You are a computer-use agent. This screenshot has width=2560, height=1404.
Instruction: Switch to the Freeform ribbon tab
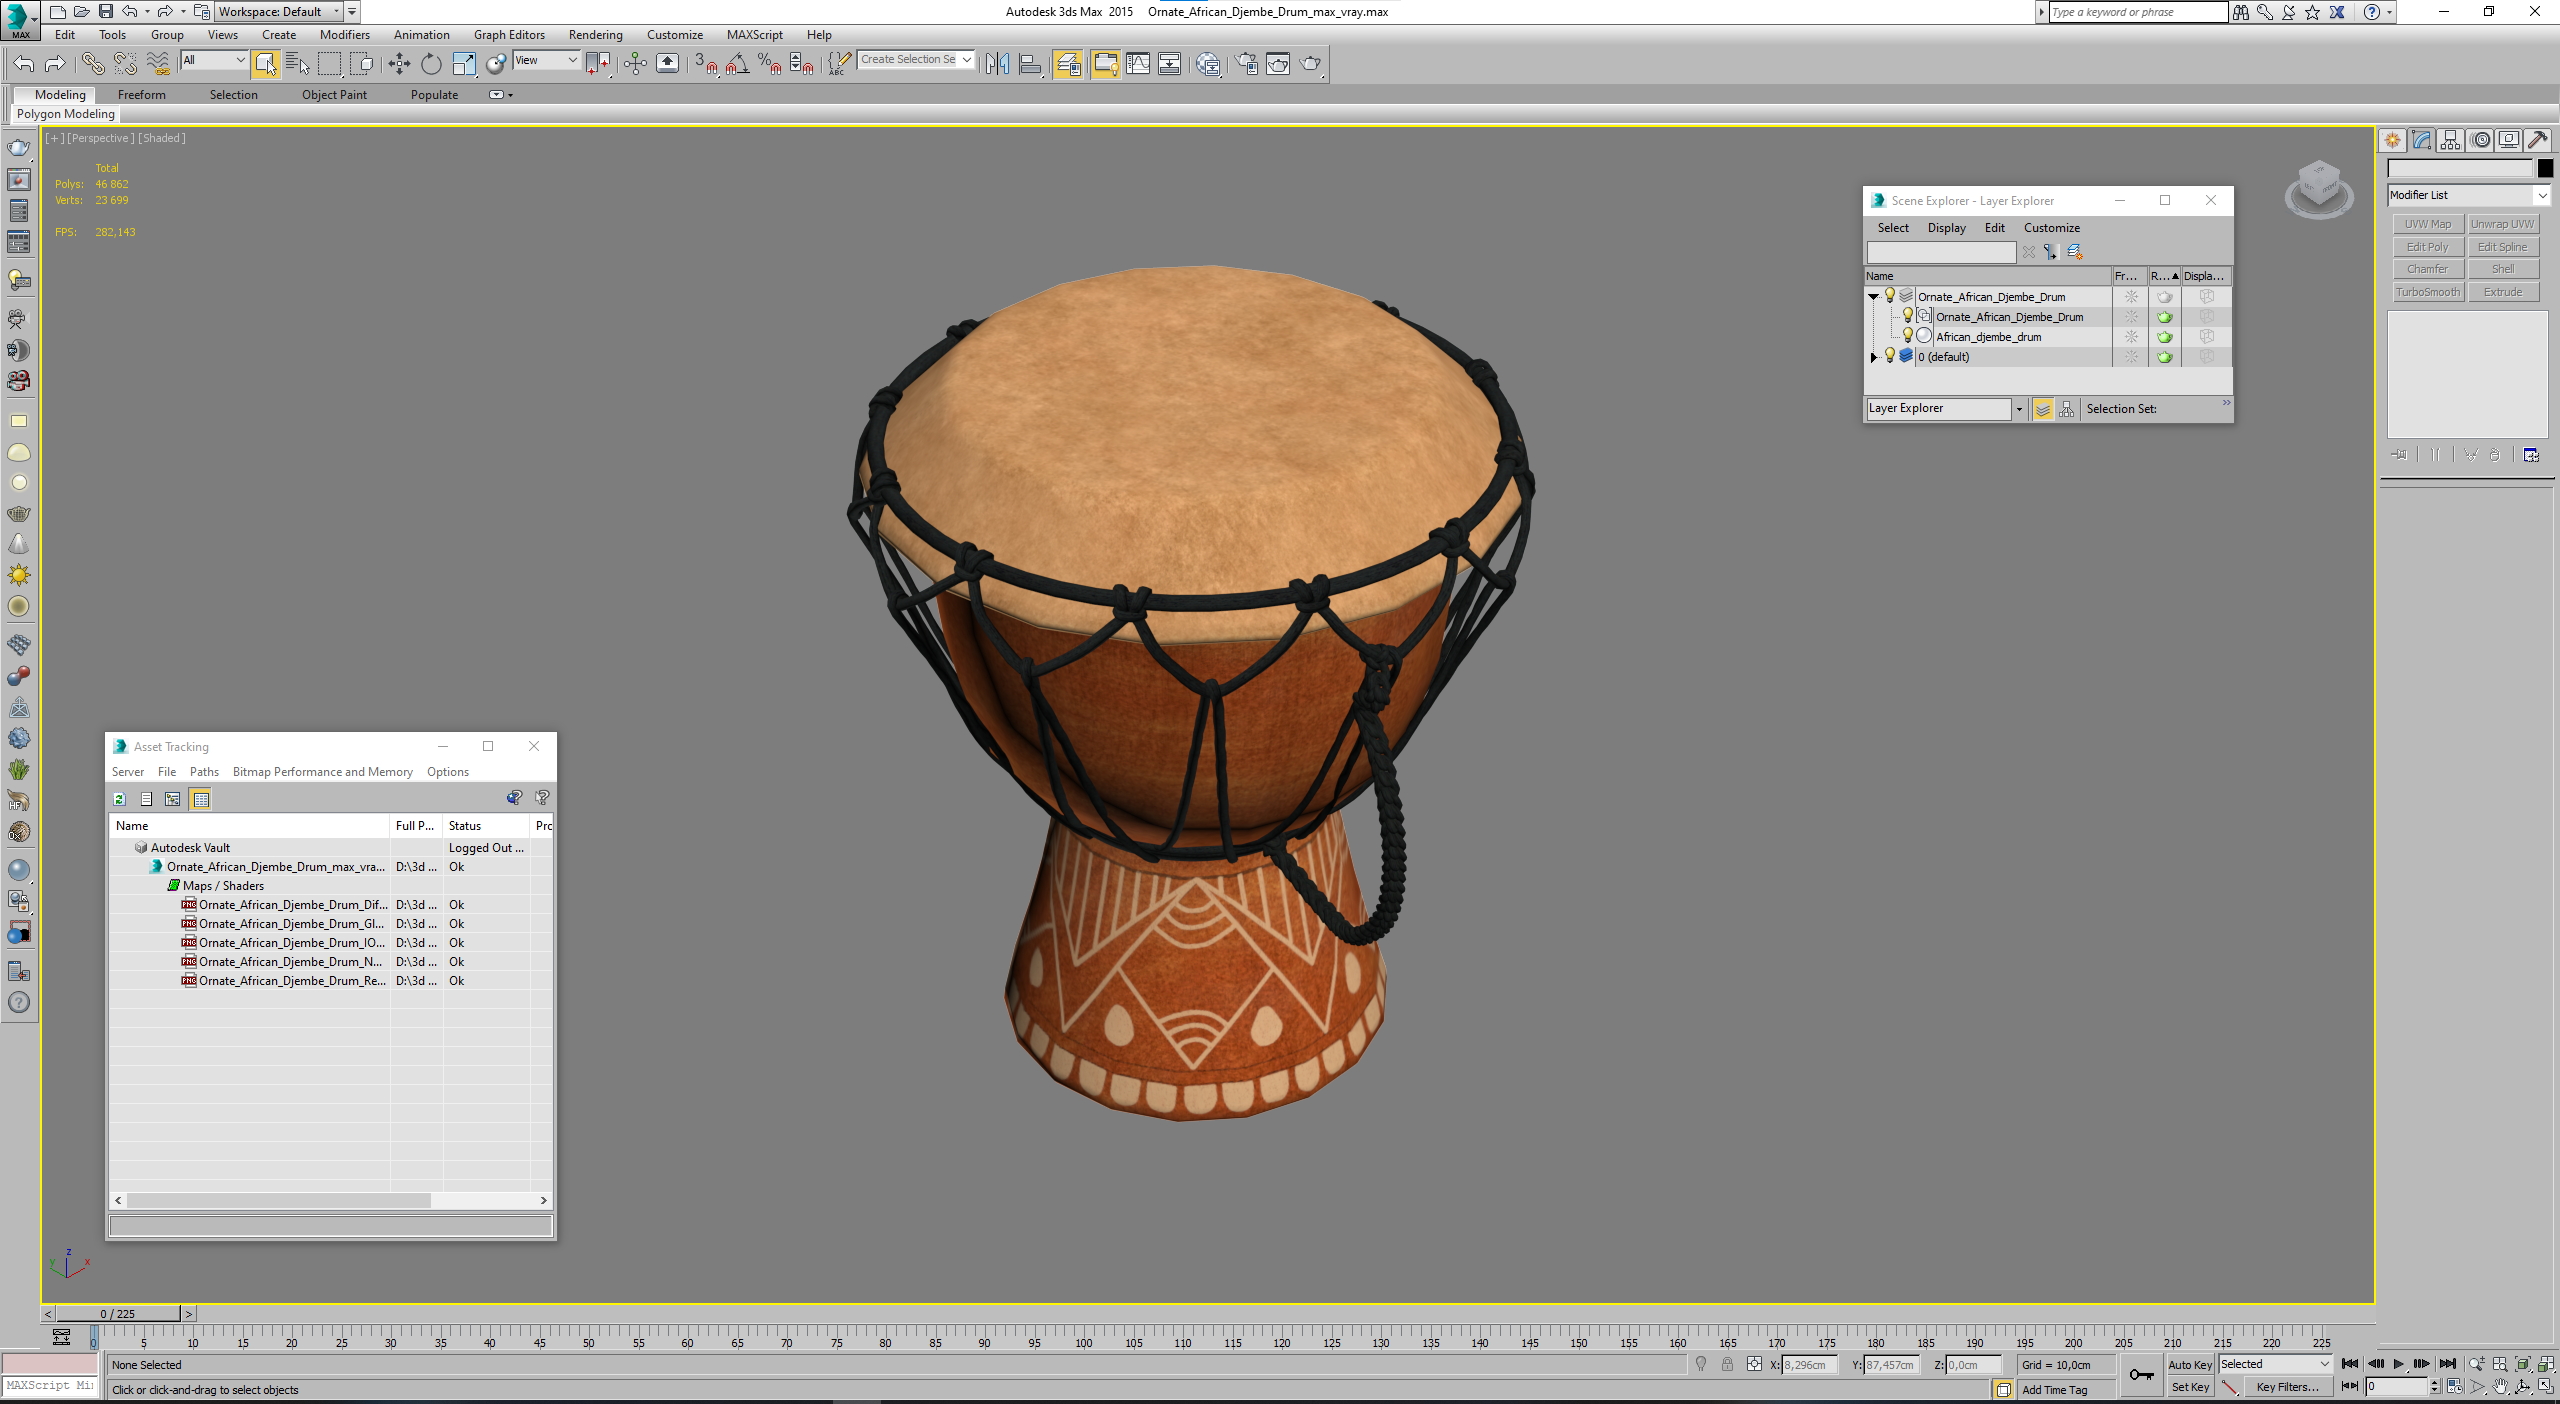pyautogui.click(x=141, y=95)
